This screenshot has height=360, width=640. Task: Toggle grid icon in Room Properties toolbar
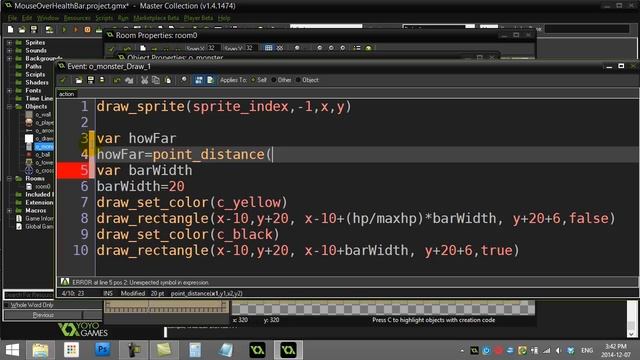pos(269,48)
